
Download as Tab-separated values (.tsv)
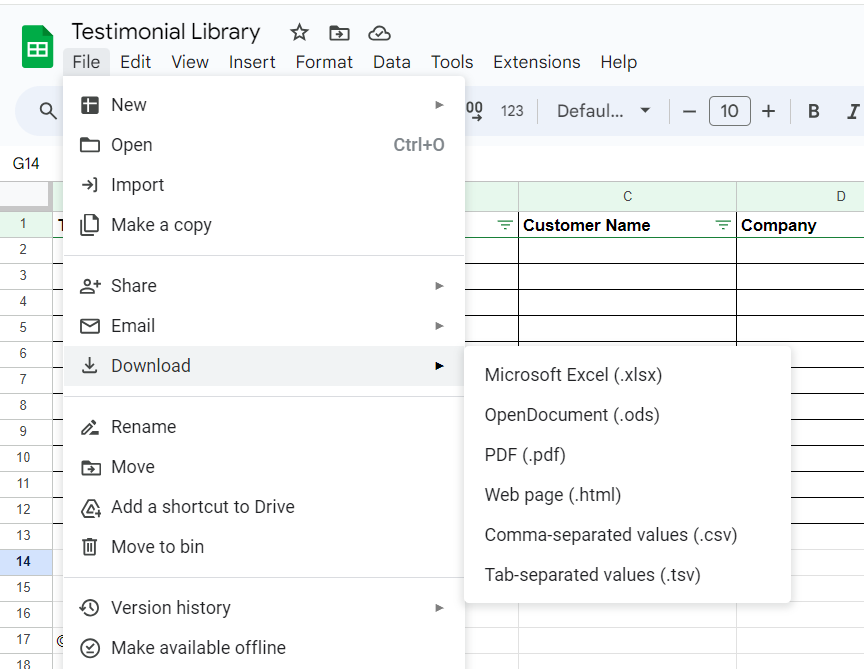(627, 575)
